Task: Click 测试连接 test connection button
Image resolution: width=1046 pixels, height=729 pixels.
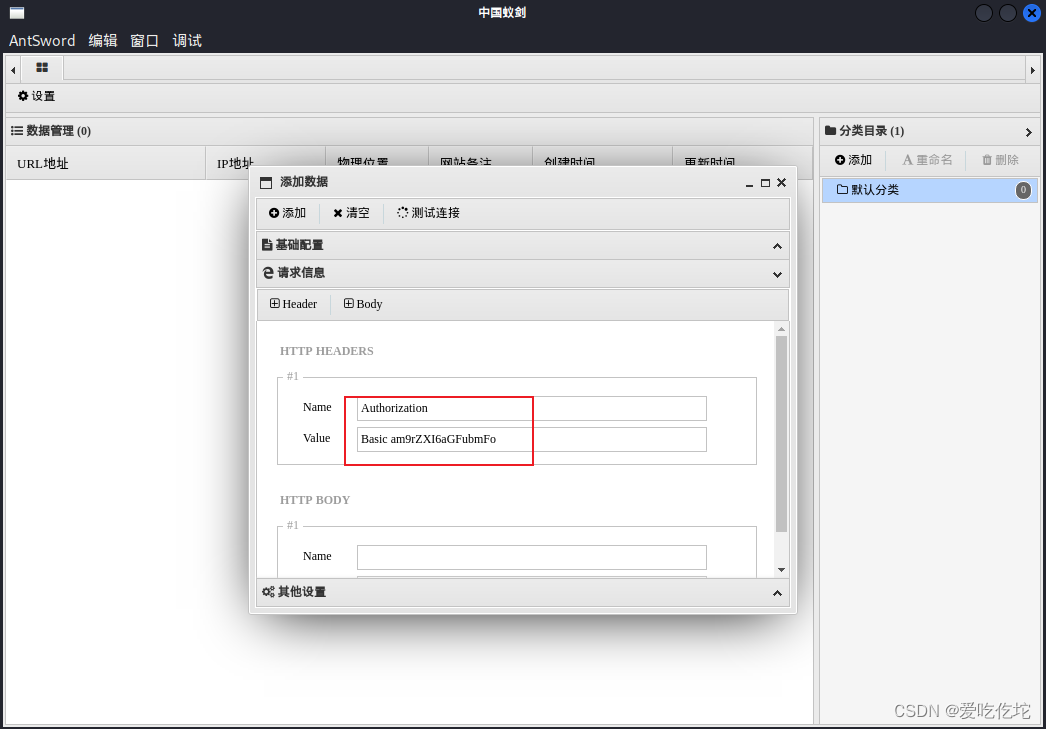Action: [x=428, y=213]
